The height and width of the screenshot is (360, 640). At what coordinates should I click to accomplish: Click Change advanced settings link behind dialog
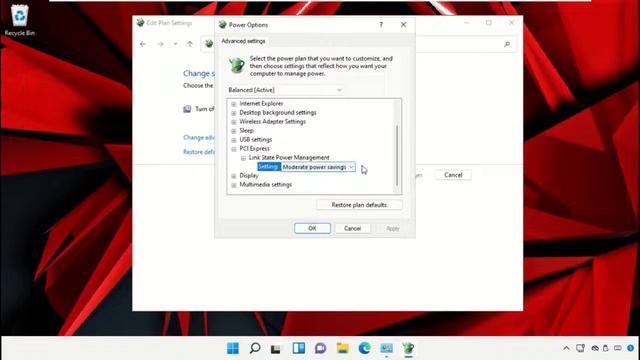click(x=199, y=138)
